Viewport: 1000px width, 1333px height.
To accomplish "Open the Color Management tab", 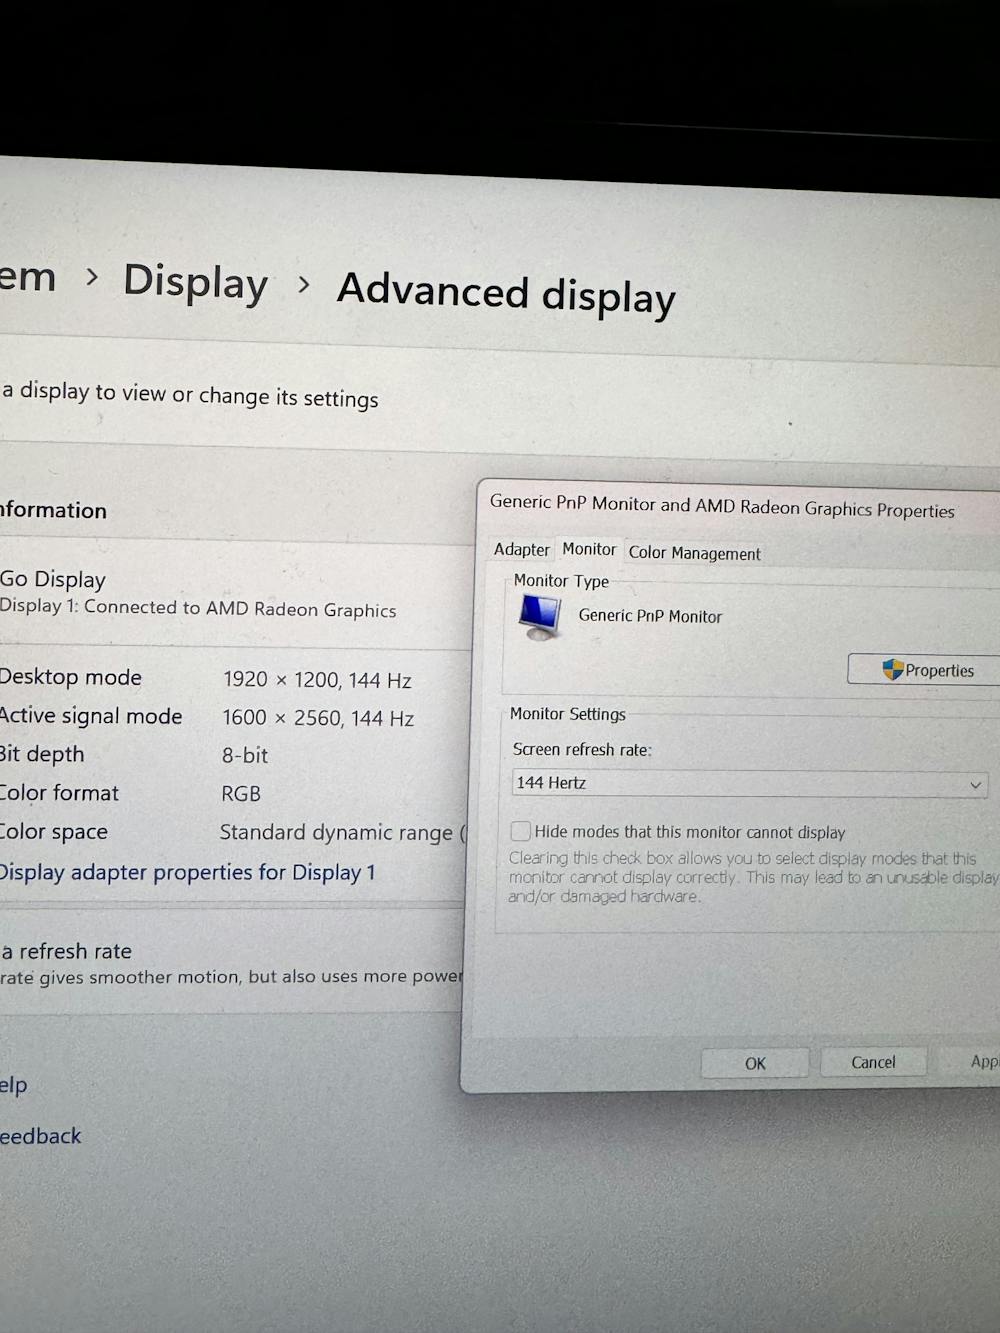I will point(694,553).
